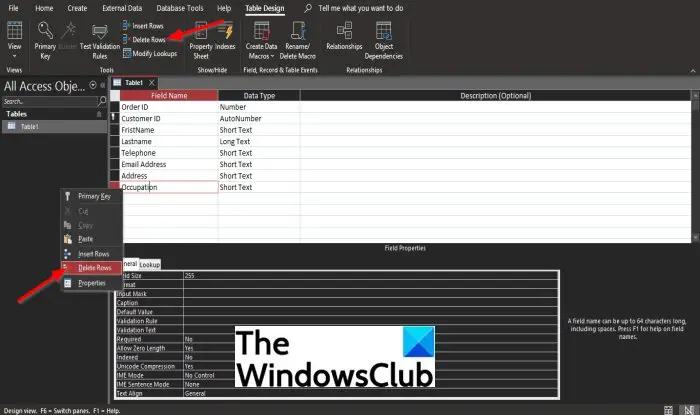
Task: Click the navigation search magnifier icon
Action: coord(102,101)
